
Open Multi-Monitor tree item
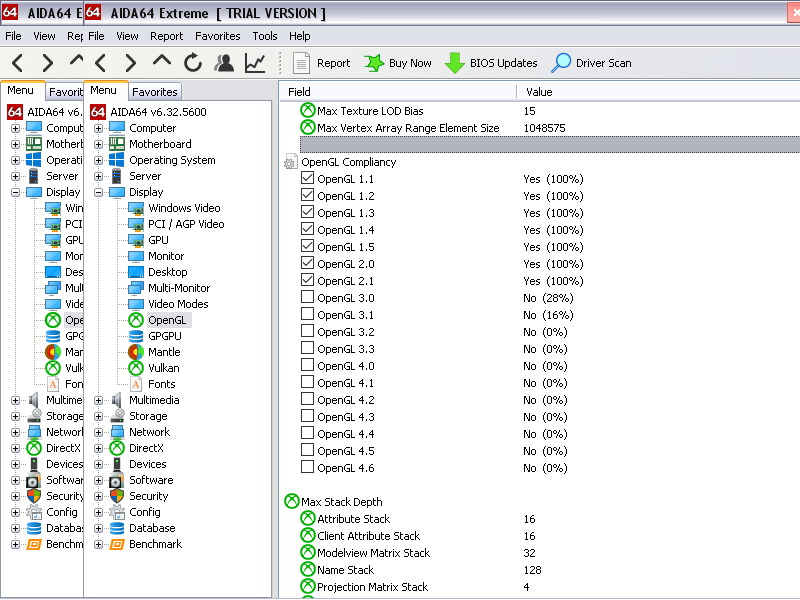tap(179, 288)
